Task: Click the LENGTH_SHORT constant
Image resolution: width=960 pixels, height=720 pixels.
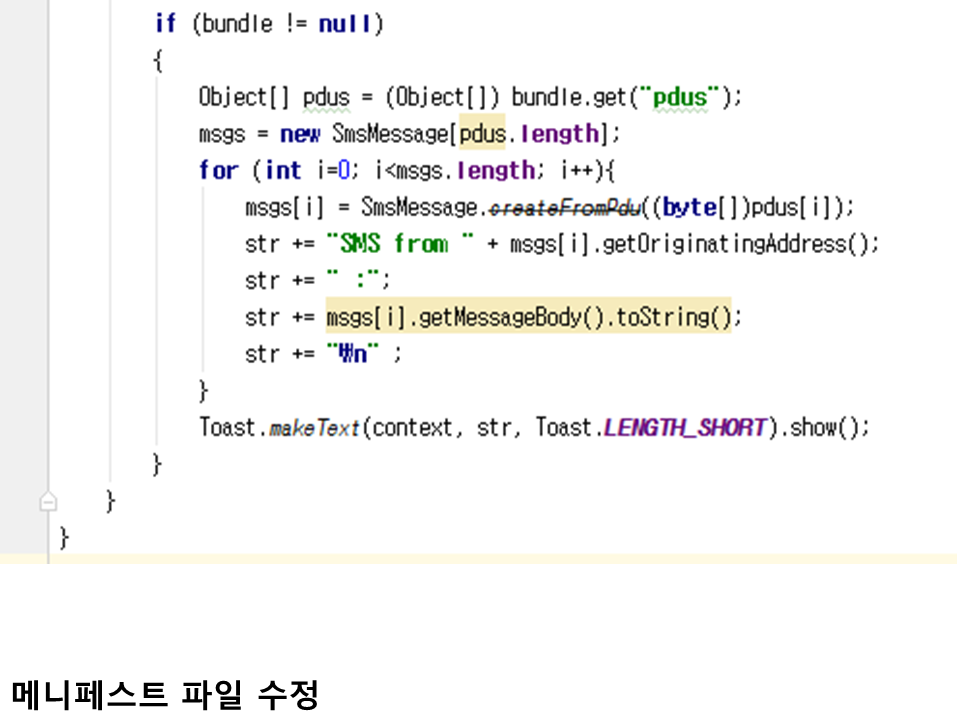Action: [x=685, y=428]
